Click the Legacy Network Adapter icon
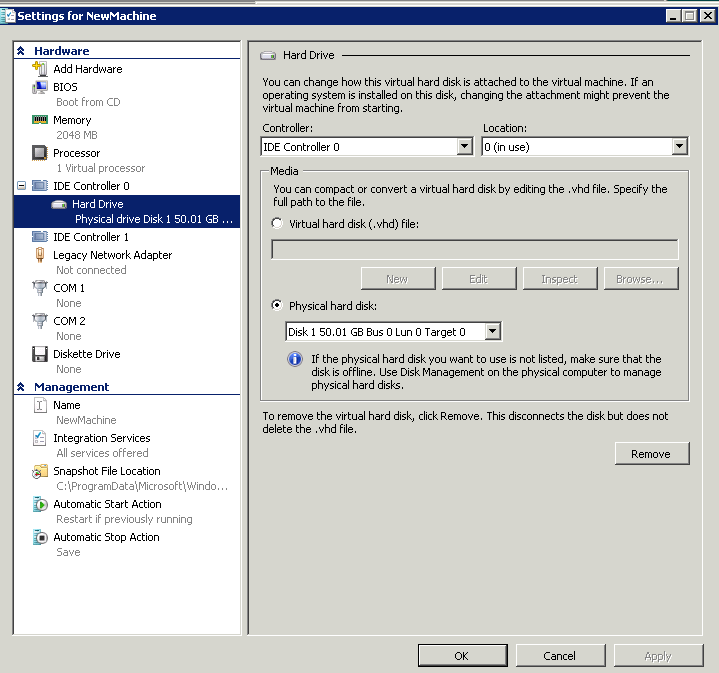The width and height of the screenshot is (719, 673). [40, 254]
